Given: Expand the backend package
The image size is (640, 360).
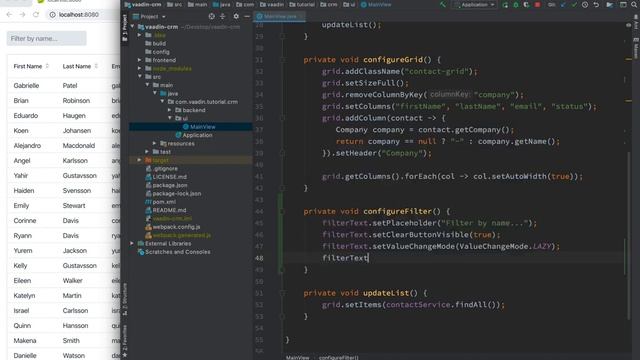Looking at the screenshot, I should (x=170, y=110).
